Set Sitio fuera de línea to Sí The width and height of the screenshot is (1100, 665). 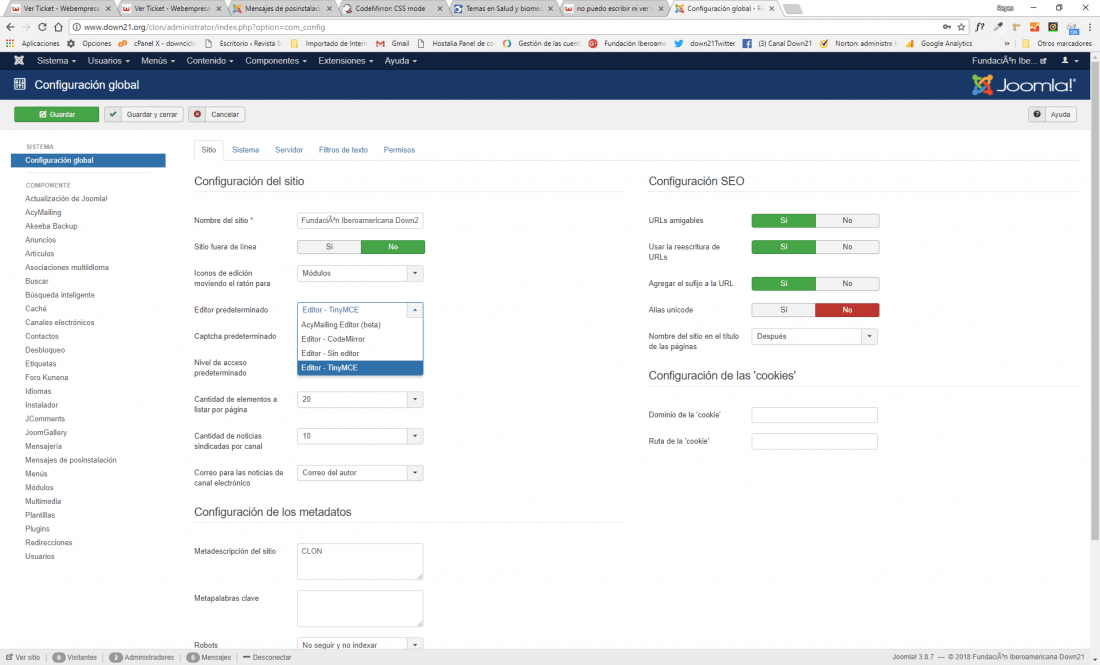(x=329, y=247)
